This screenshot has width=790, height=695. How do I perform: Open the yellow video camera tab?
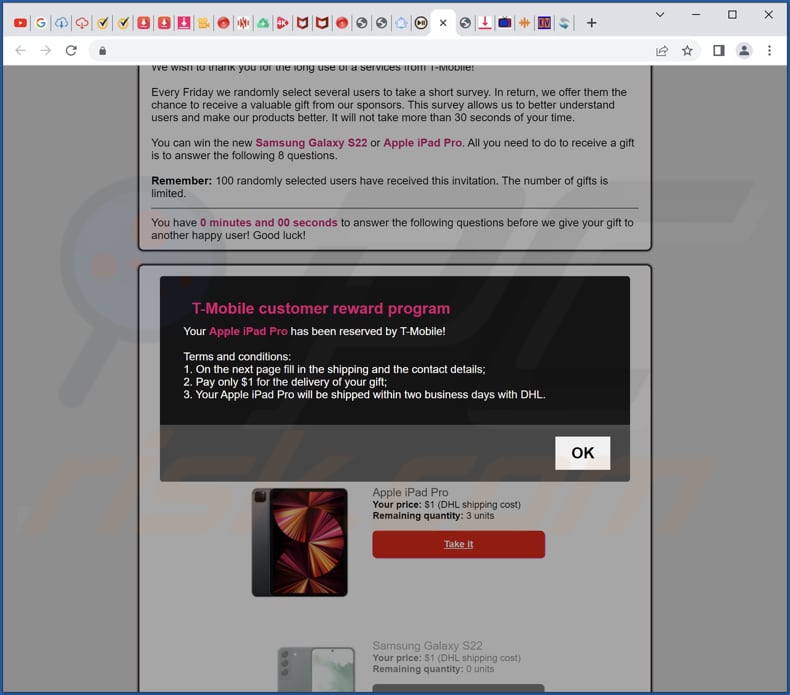(x=204, y=23)
